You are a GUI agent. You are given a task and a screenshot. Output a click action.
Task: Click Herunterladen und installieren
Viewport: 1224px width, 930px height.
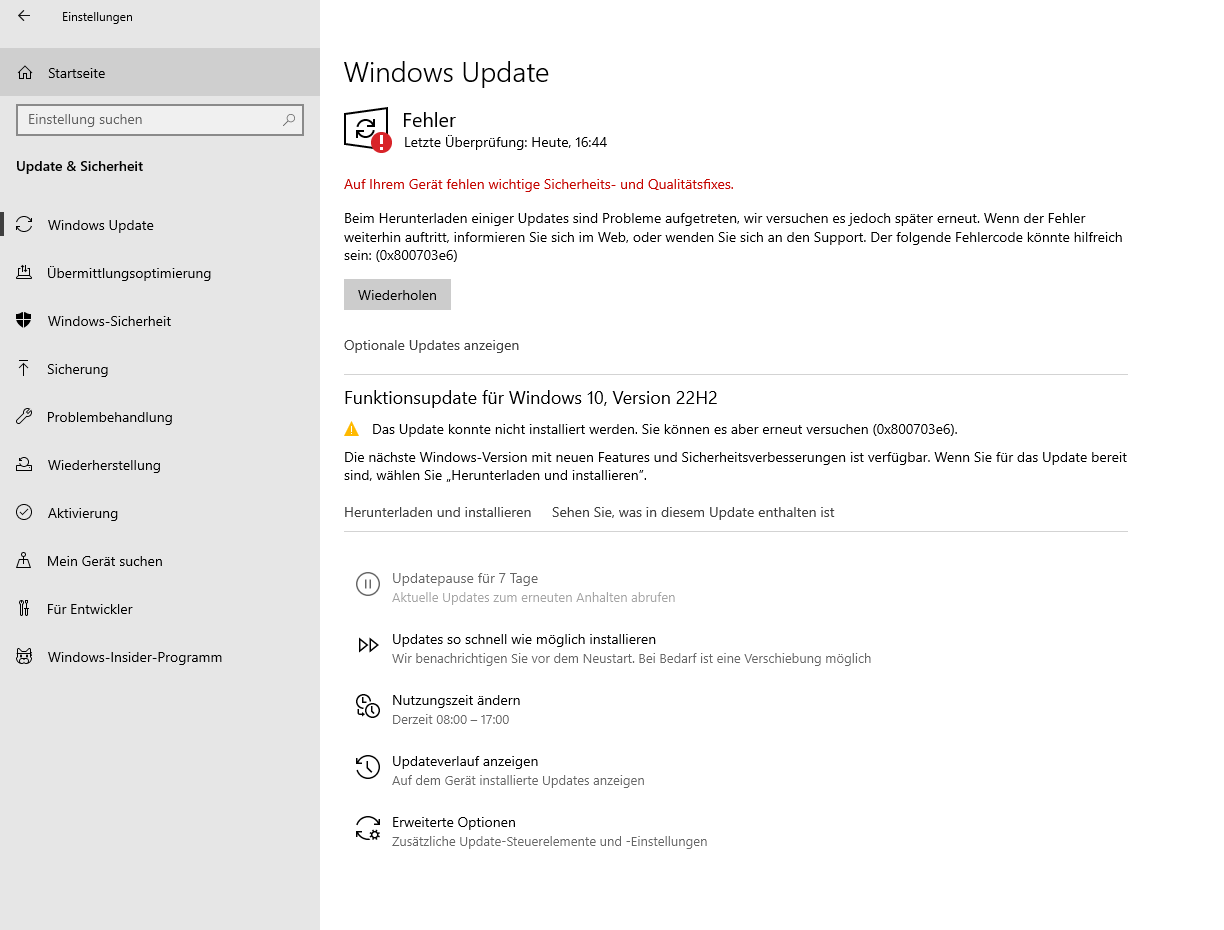(437, 512)
